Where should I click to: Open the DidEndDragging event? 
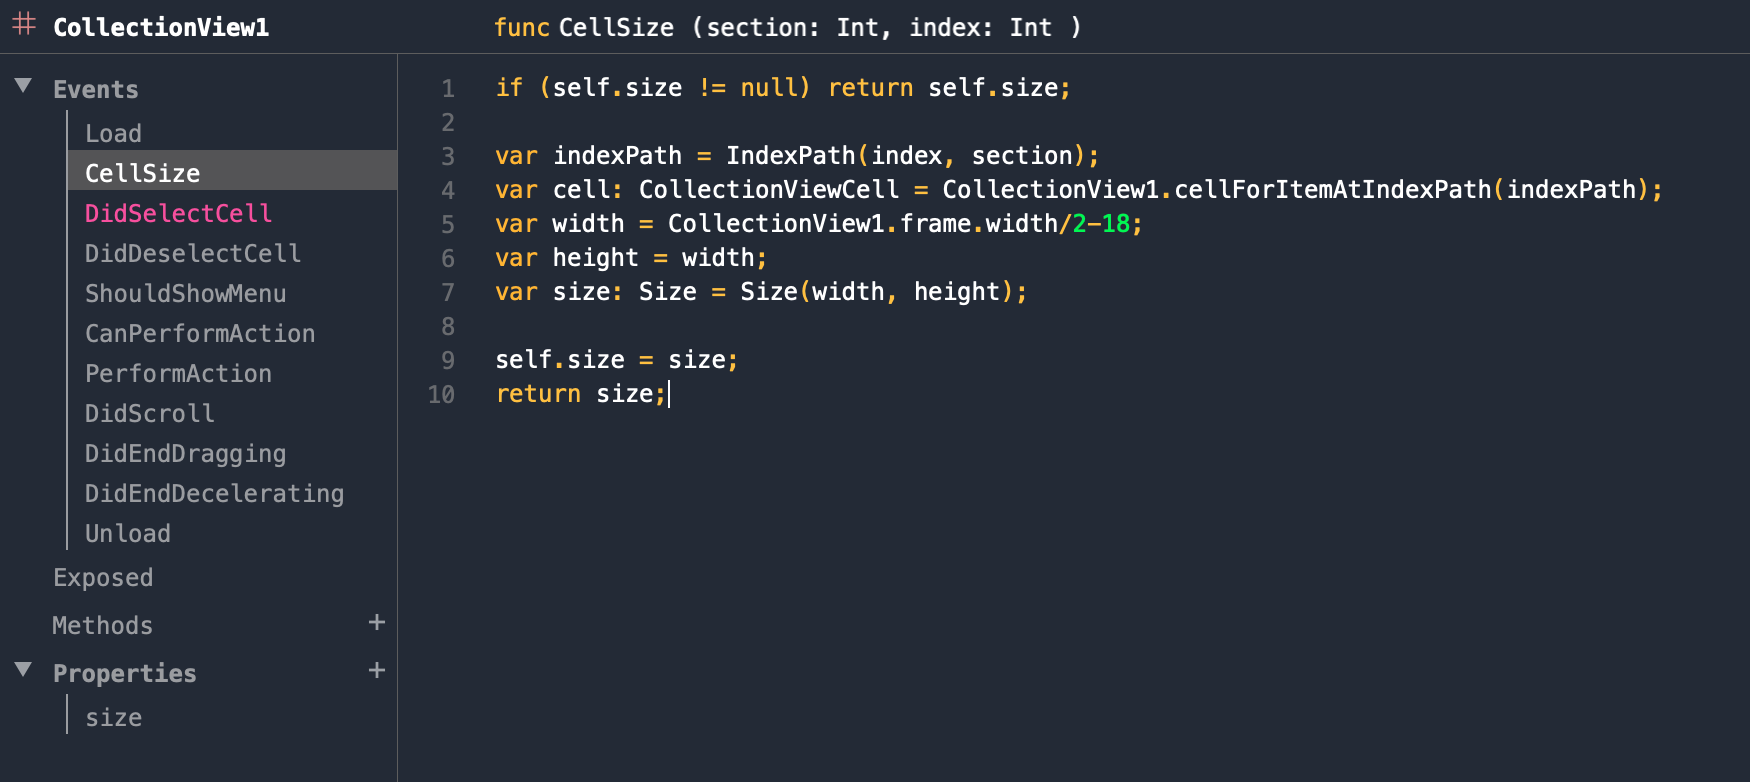[185, 454]
